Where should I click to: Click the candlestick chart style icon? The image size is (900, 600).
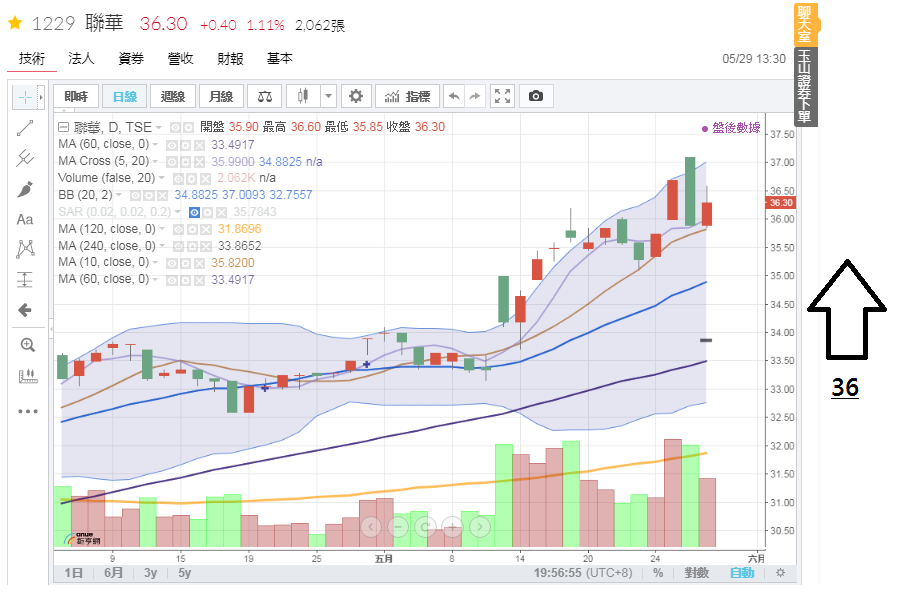303,96
